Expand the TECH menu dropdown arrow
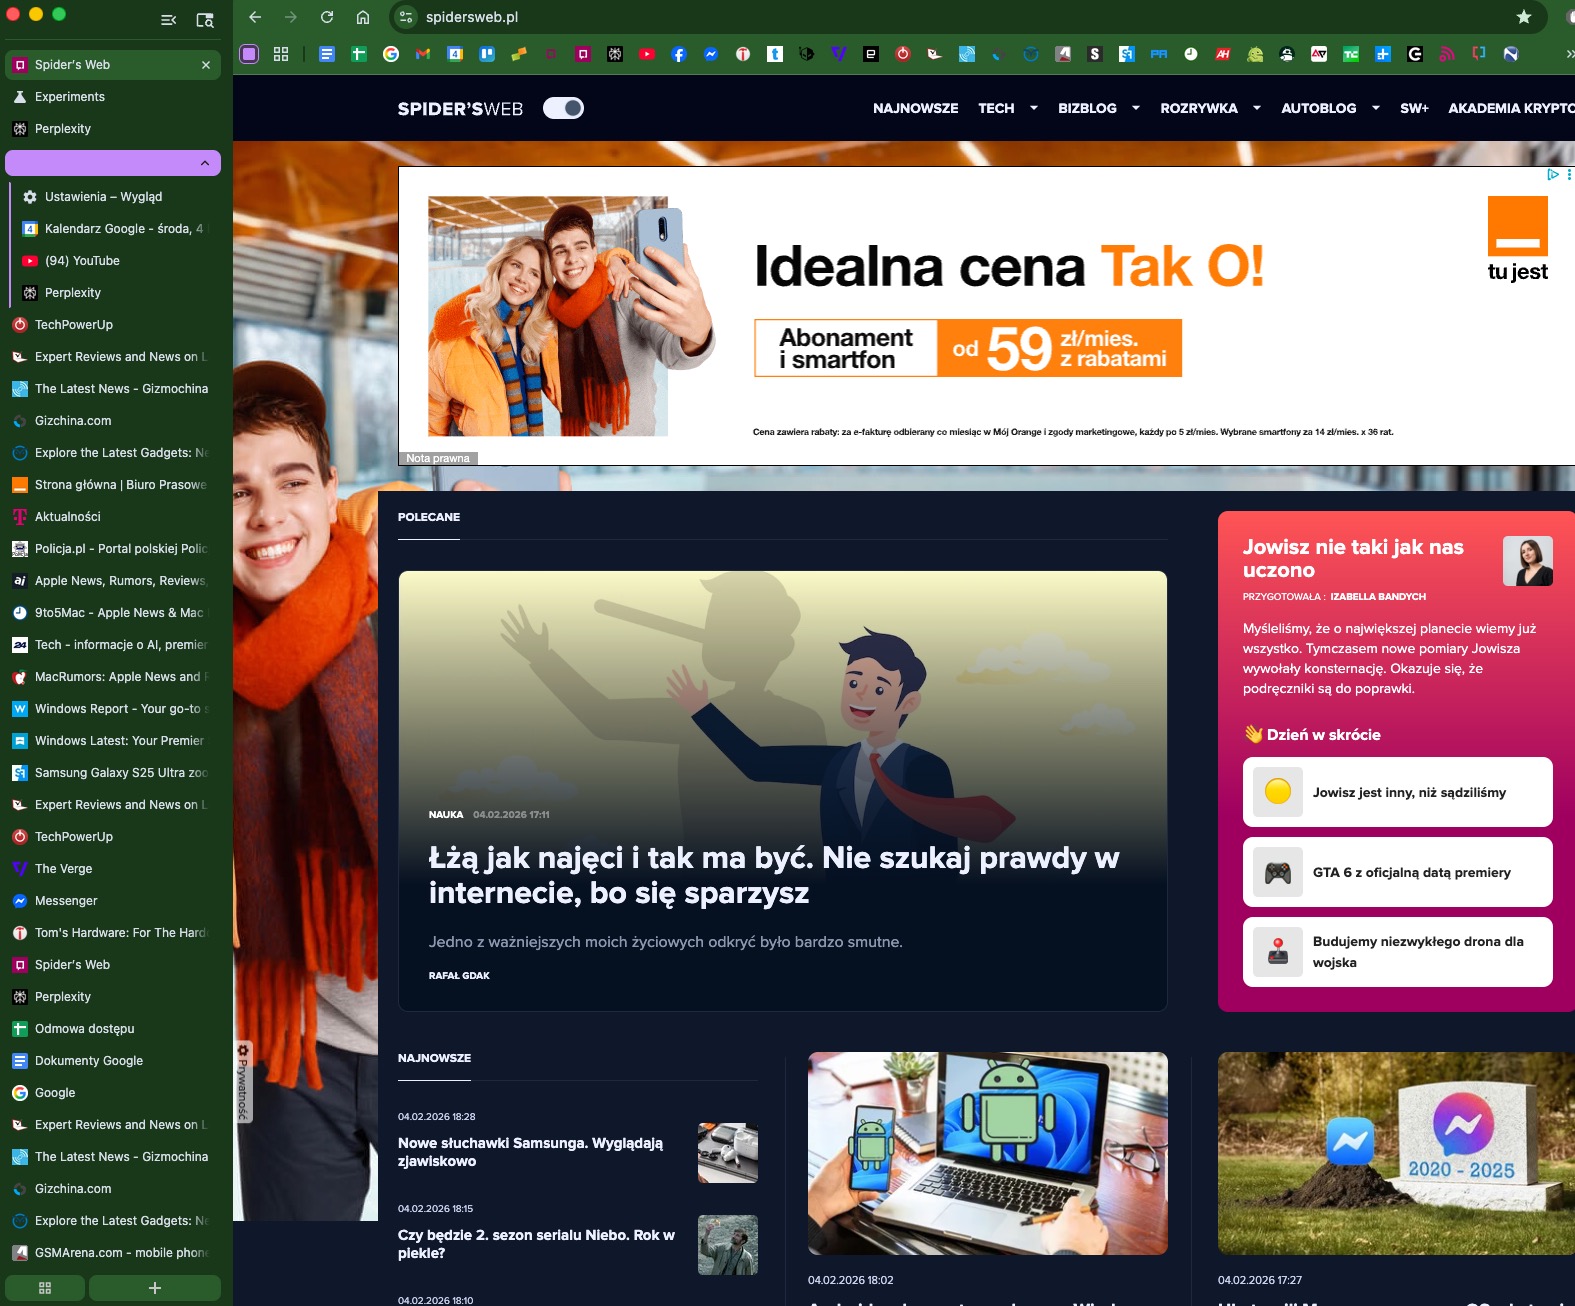Image resolution: width=1575 pixels, height=1306 pixels. click(1034, 108)
